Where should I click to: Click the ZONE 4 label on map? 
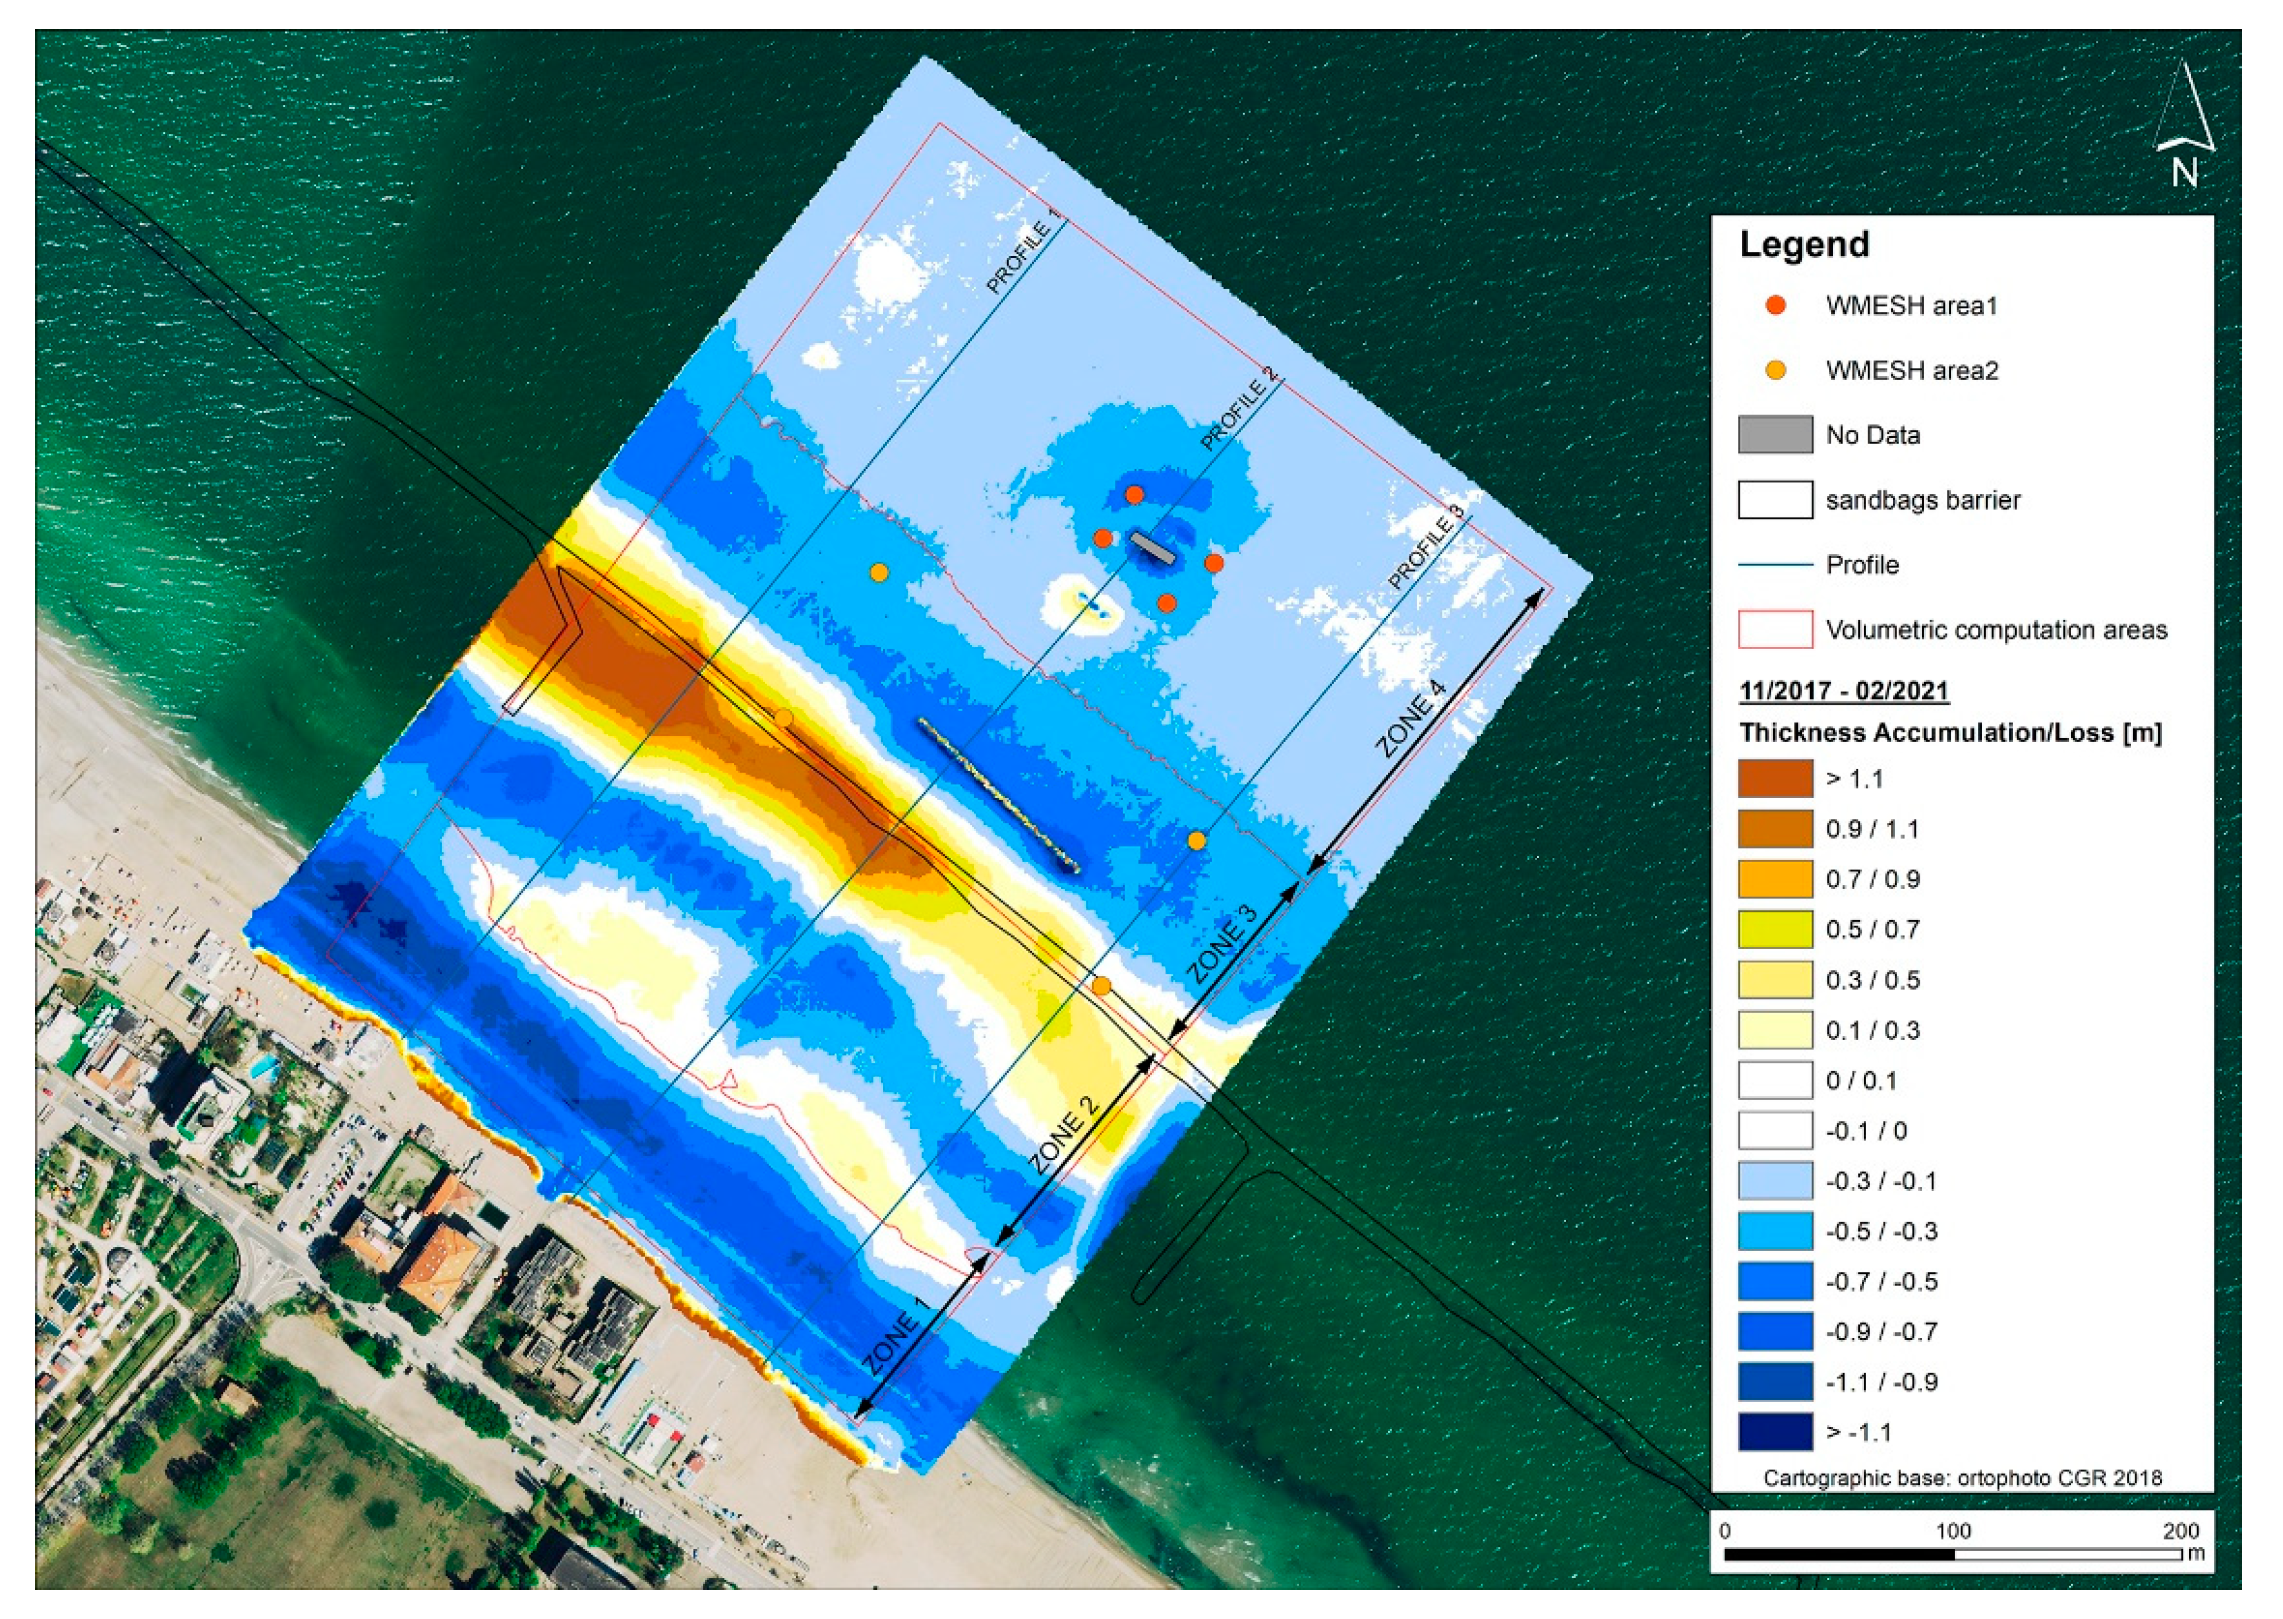(1411, 719)
